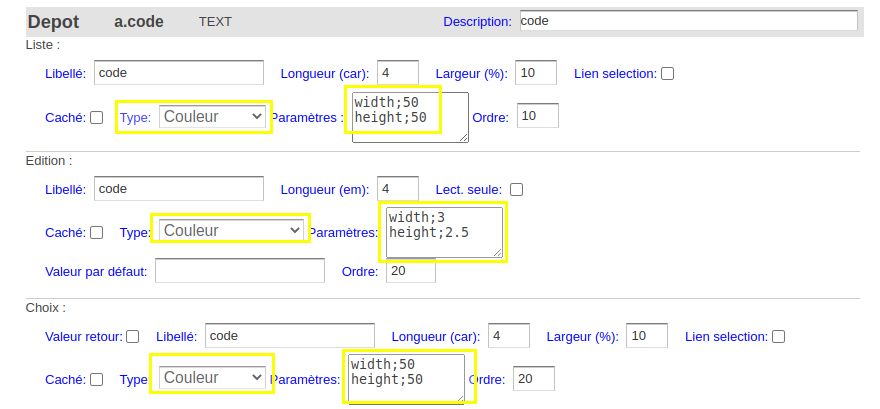Click the Libellé field in Choix section

point(290,336)
